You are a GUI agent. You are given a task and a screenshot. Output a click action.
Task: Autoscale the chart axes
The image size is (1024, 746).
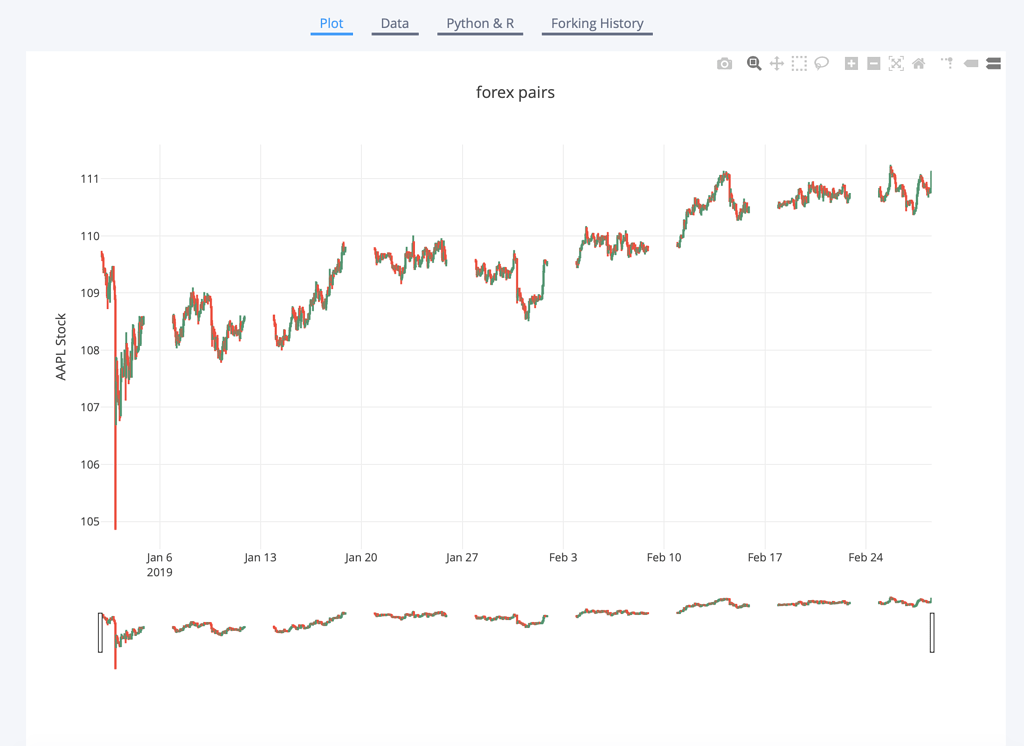[x=895, y=63]
